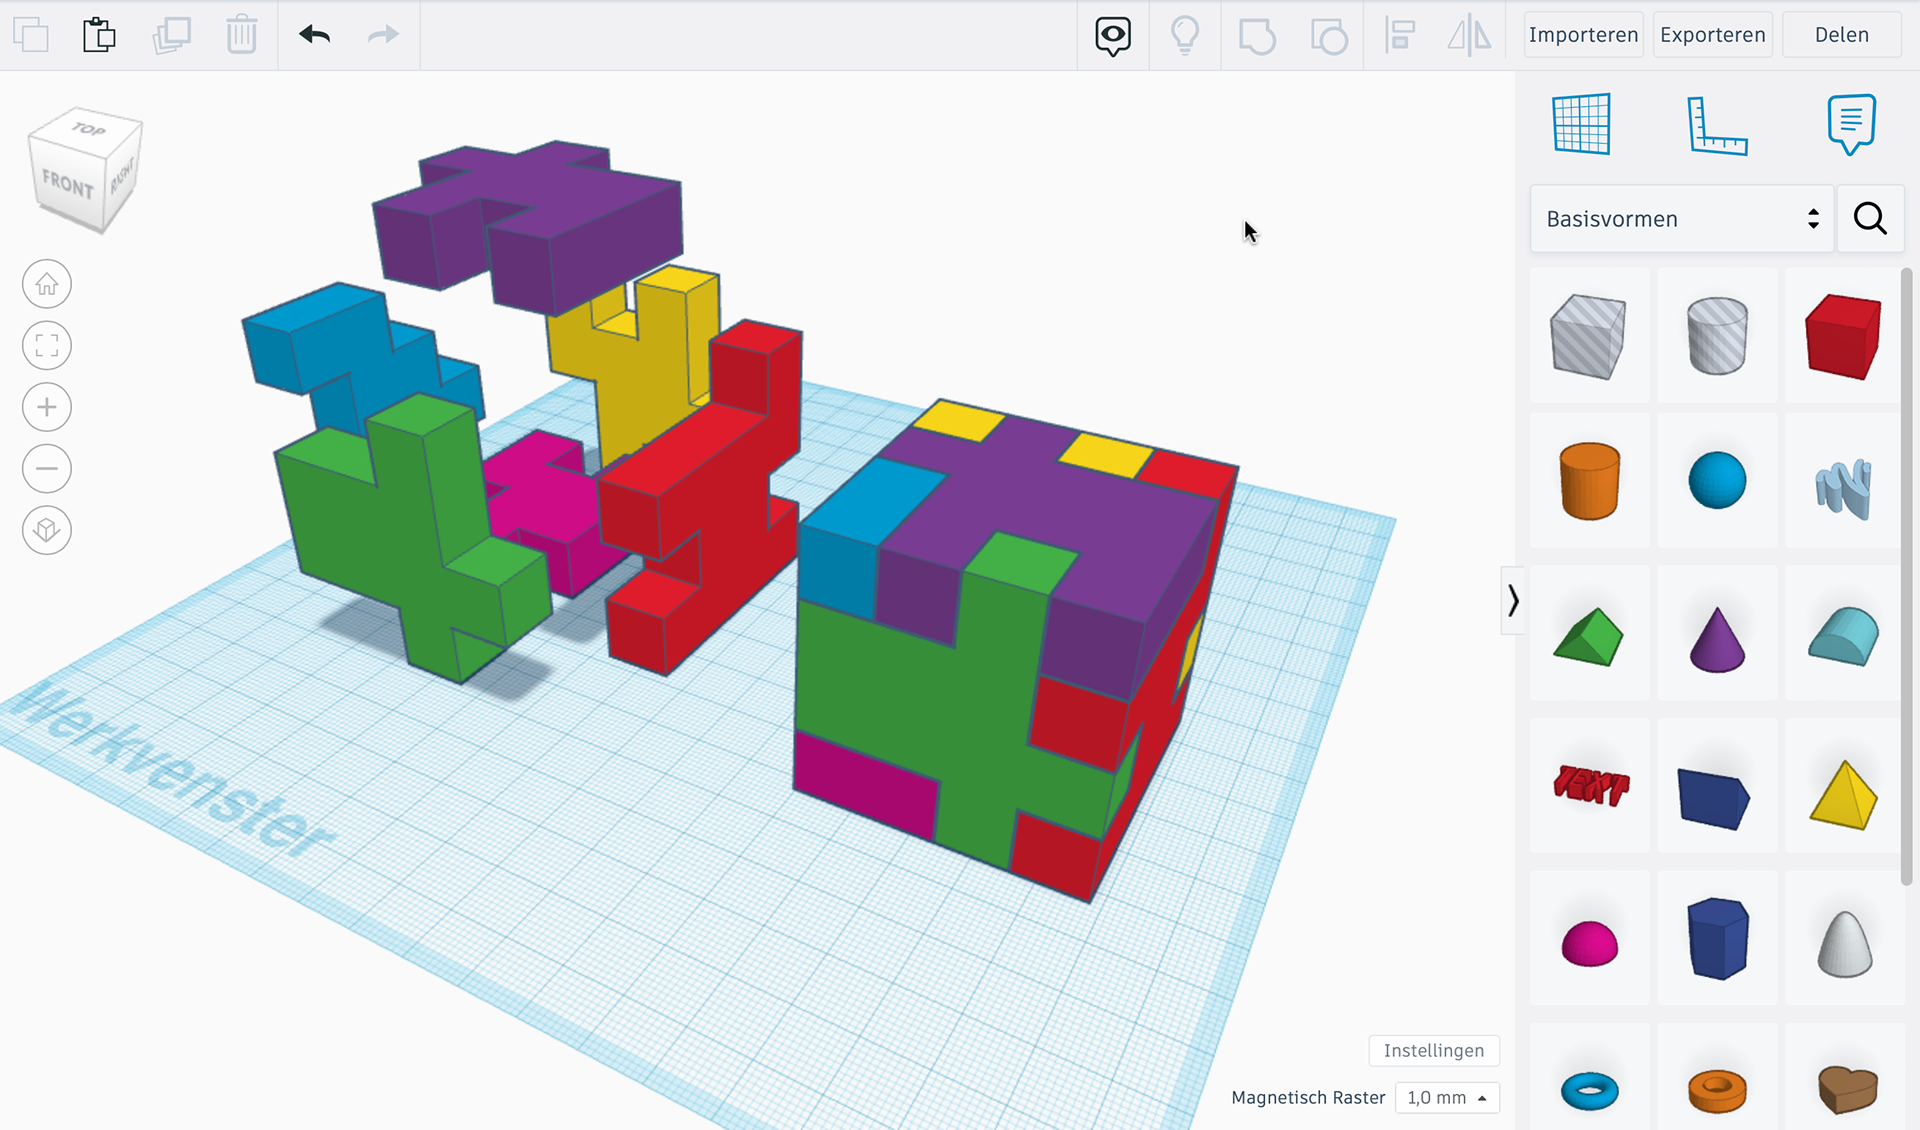
Task: Click the Duplicate icon
Action: [x=171, y=35]
